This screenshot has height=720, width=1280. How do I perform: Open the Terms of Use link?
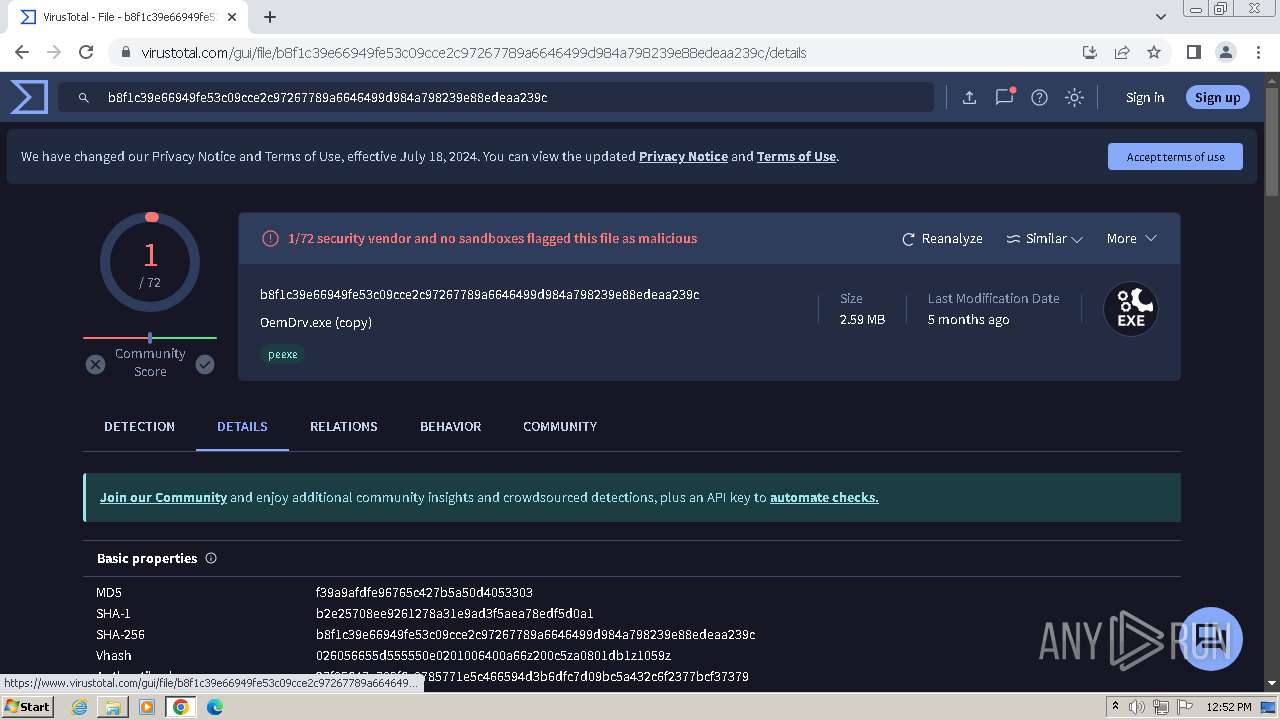[x=796, y=156]
